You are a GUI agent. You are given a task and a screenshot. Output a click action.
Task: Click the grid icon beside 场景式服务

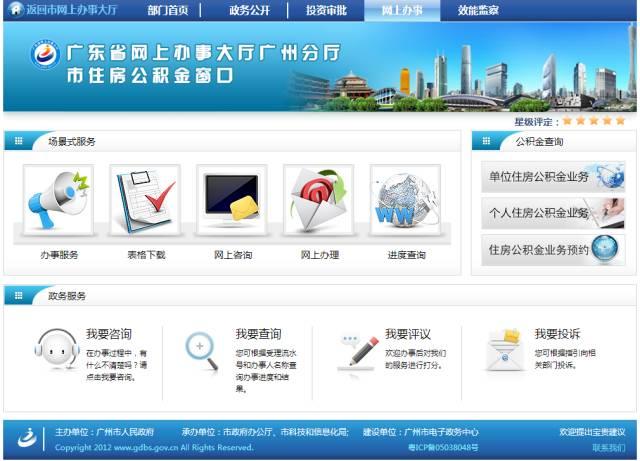point(18,141)
